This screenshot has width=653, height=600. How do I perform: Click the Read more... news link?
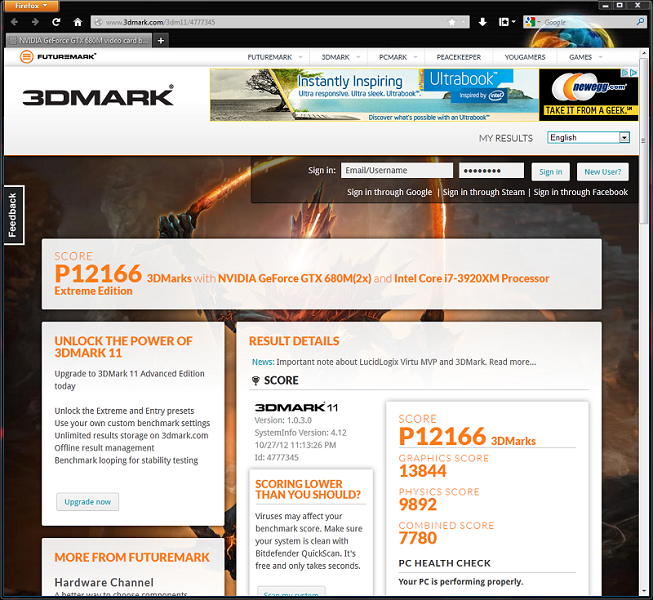(512, 362)
